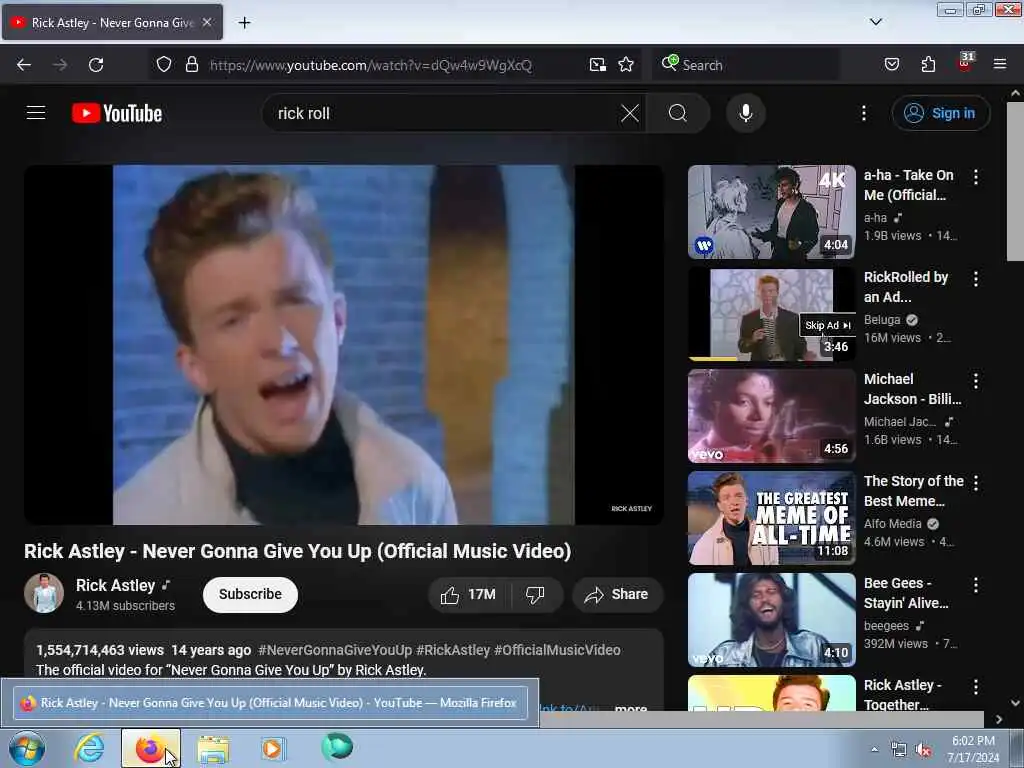Click the vertical page scrollbar thumb
The height and width of the screenshot is (768, 1024).
[x=1015, y=182]
